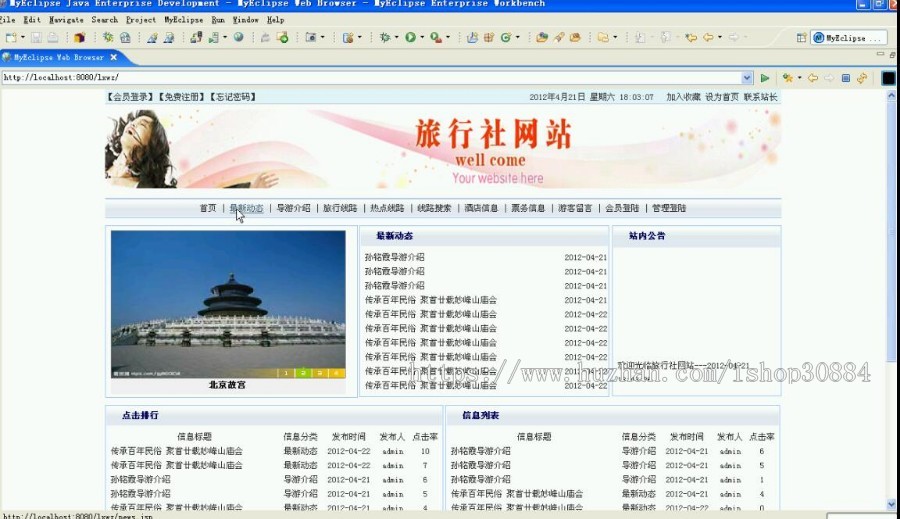
Task: Select slide 2 on the 北京故宫 slideshow
Action: click(303, 373)
